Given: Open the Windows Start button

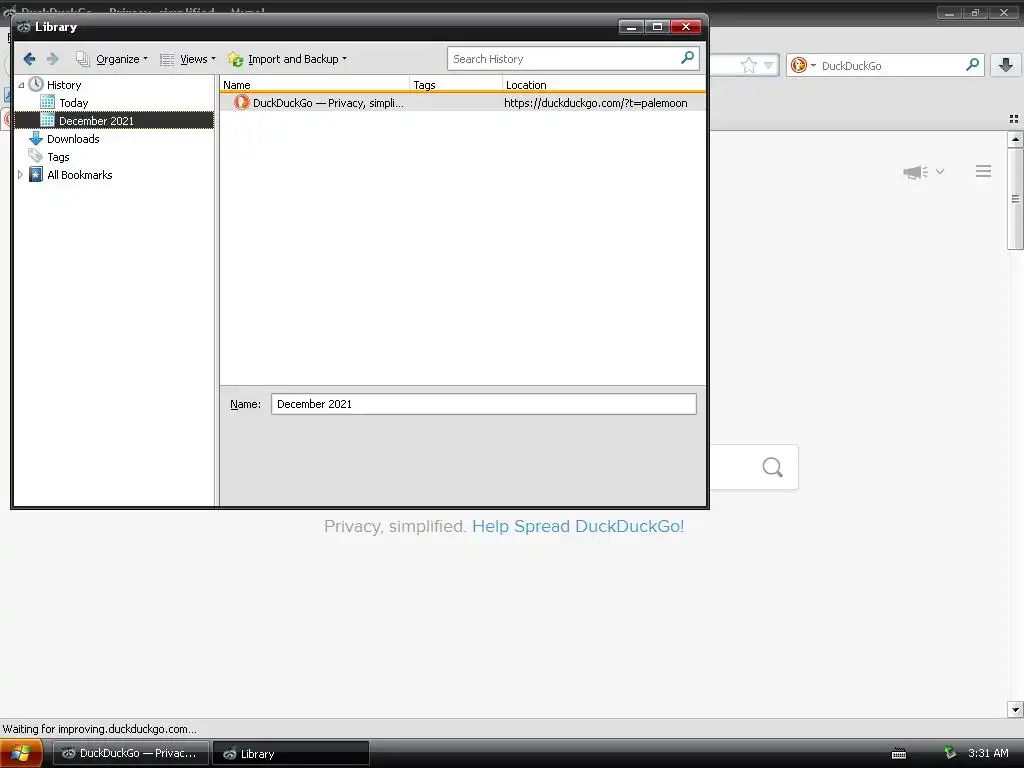Looking at the screenshot, I should tap(21, 753).
